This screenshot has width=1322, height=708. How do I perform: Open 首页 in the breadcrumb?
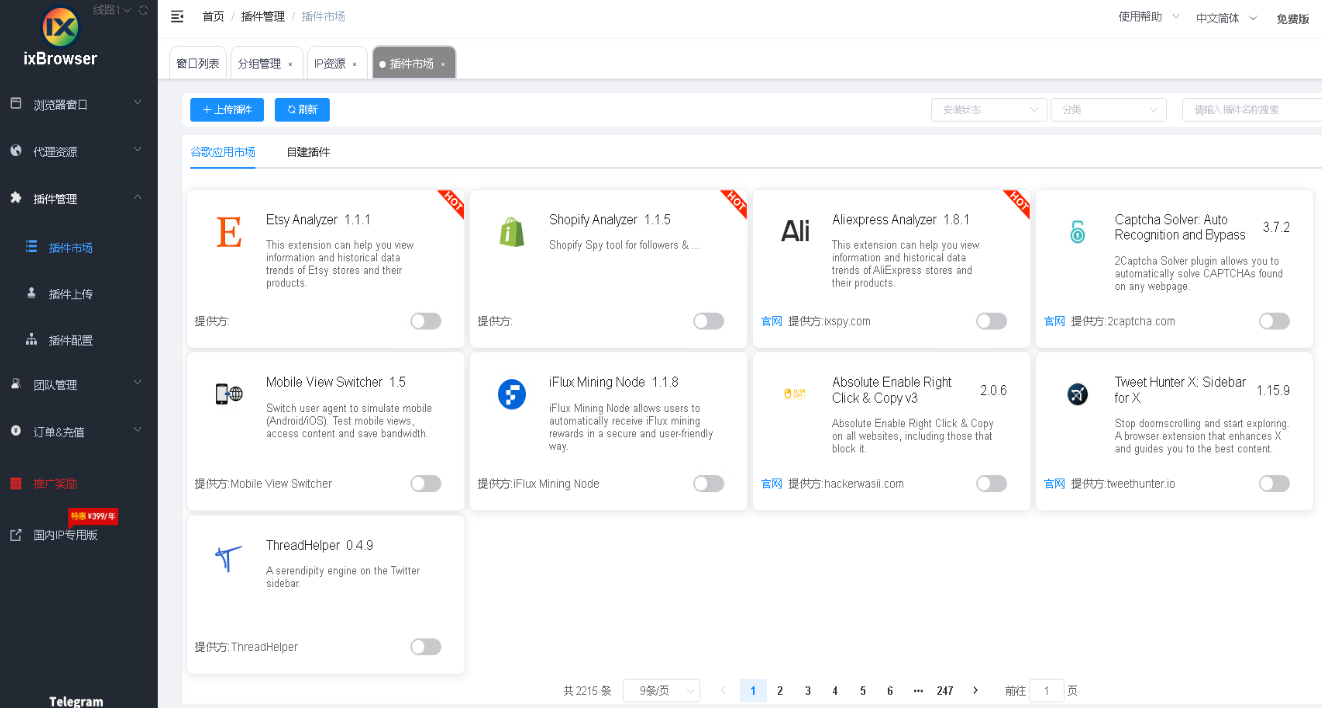[x=213, y=17]
